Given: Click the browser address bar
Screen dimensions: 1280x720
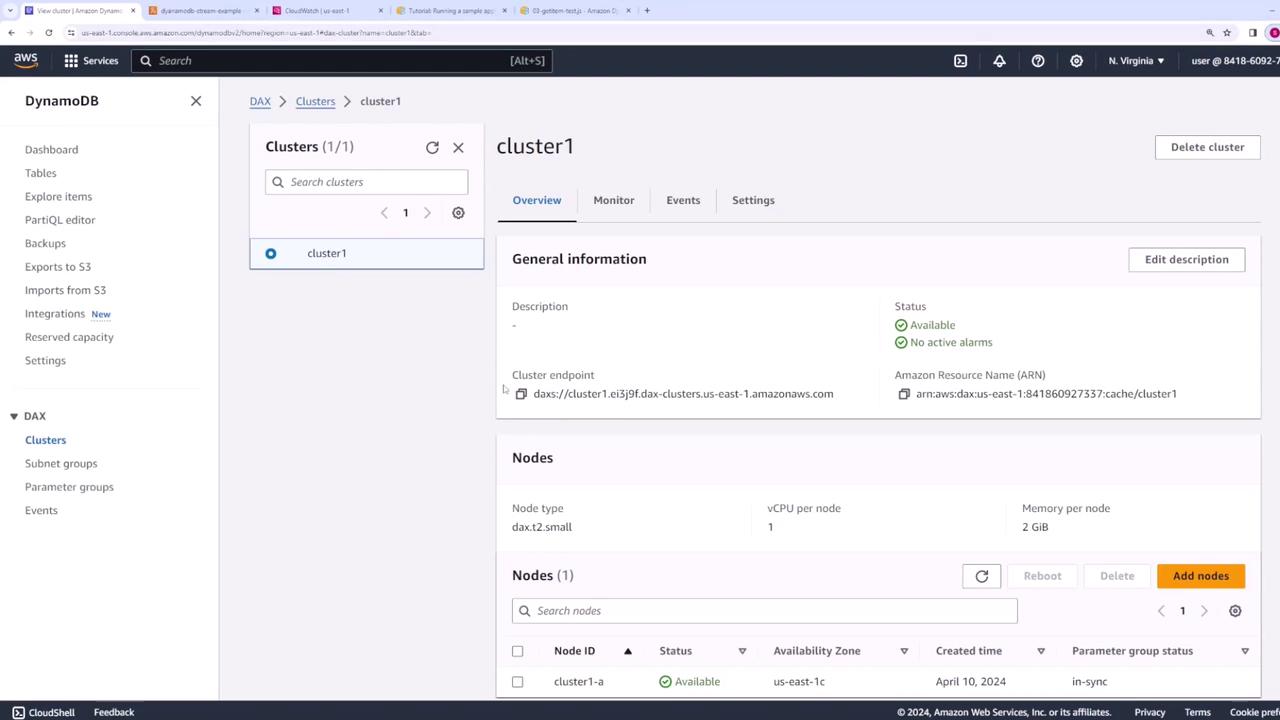Looking at the screenshot, I should [x=630, y=33].
